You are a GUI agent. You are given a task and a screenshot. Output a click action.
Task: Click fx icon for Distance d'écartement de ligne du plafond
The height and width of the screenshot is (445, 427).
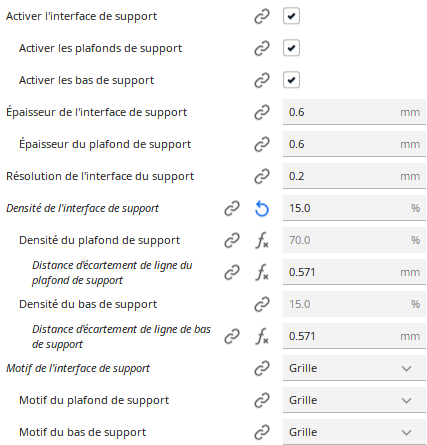coord(262,272)
